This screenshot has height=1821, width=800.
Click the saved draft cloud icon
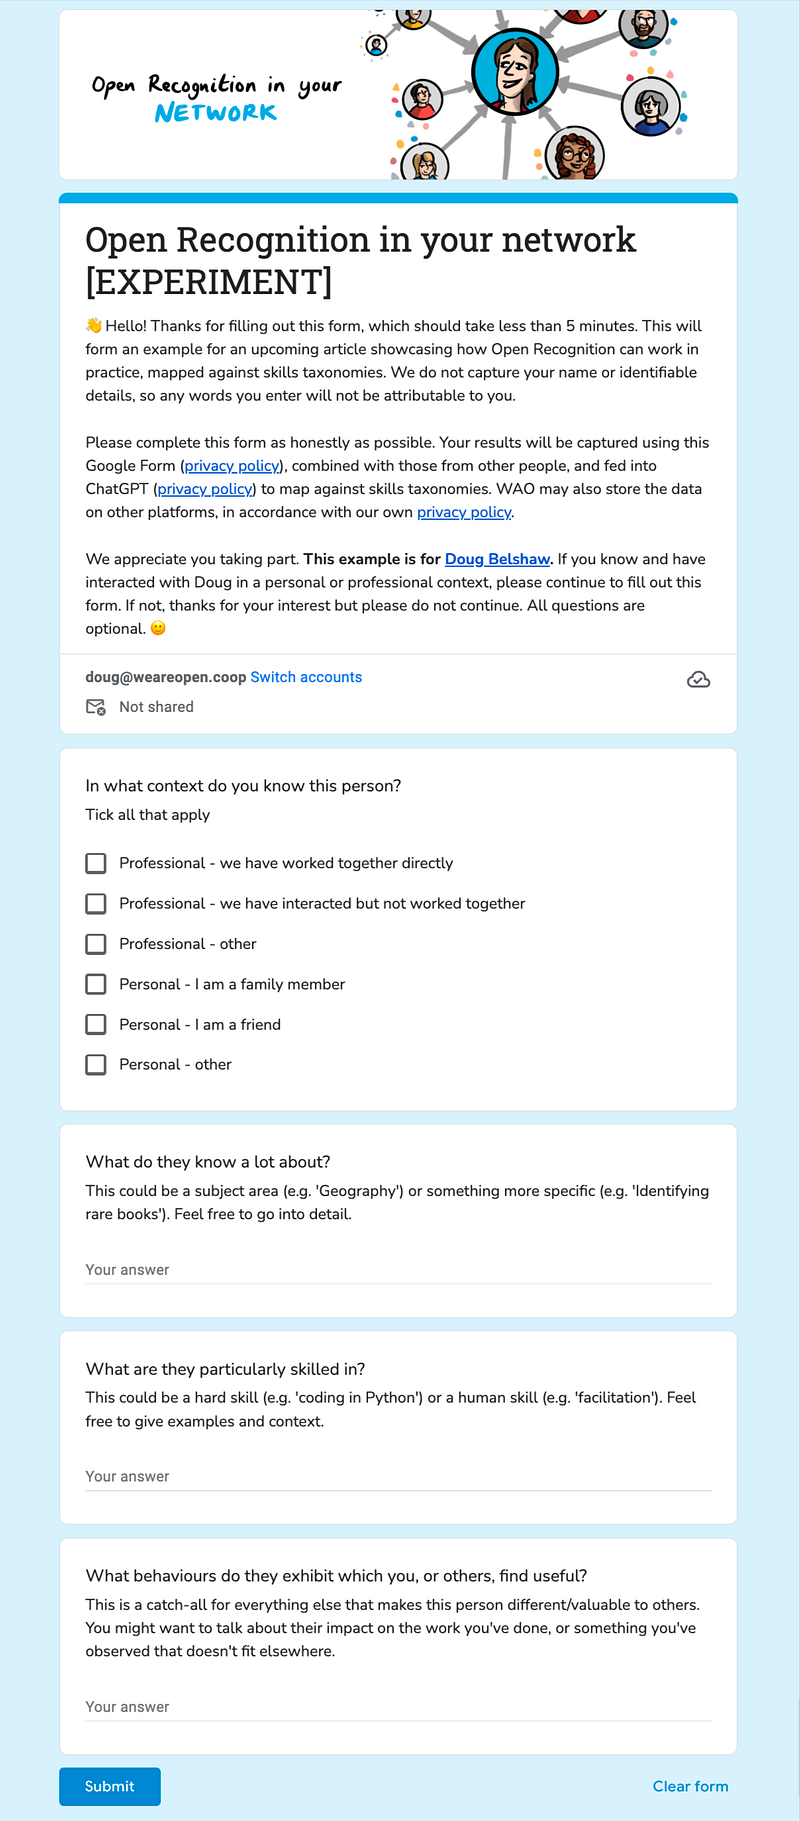pyautogui.click(x=699, y=679)
